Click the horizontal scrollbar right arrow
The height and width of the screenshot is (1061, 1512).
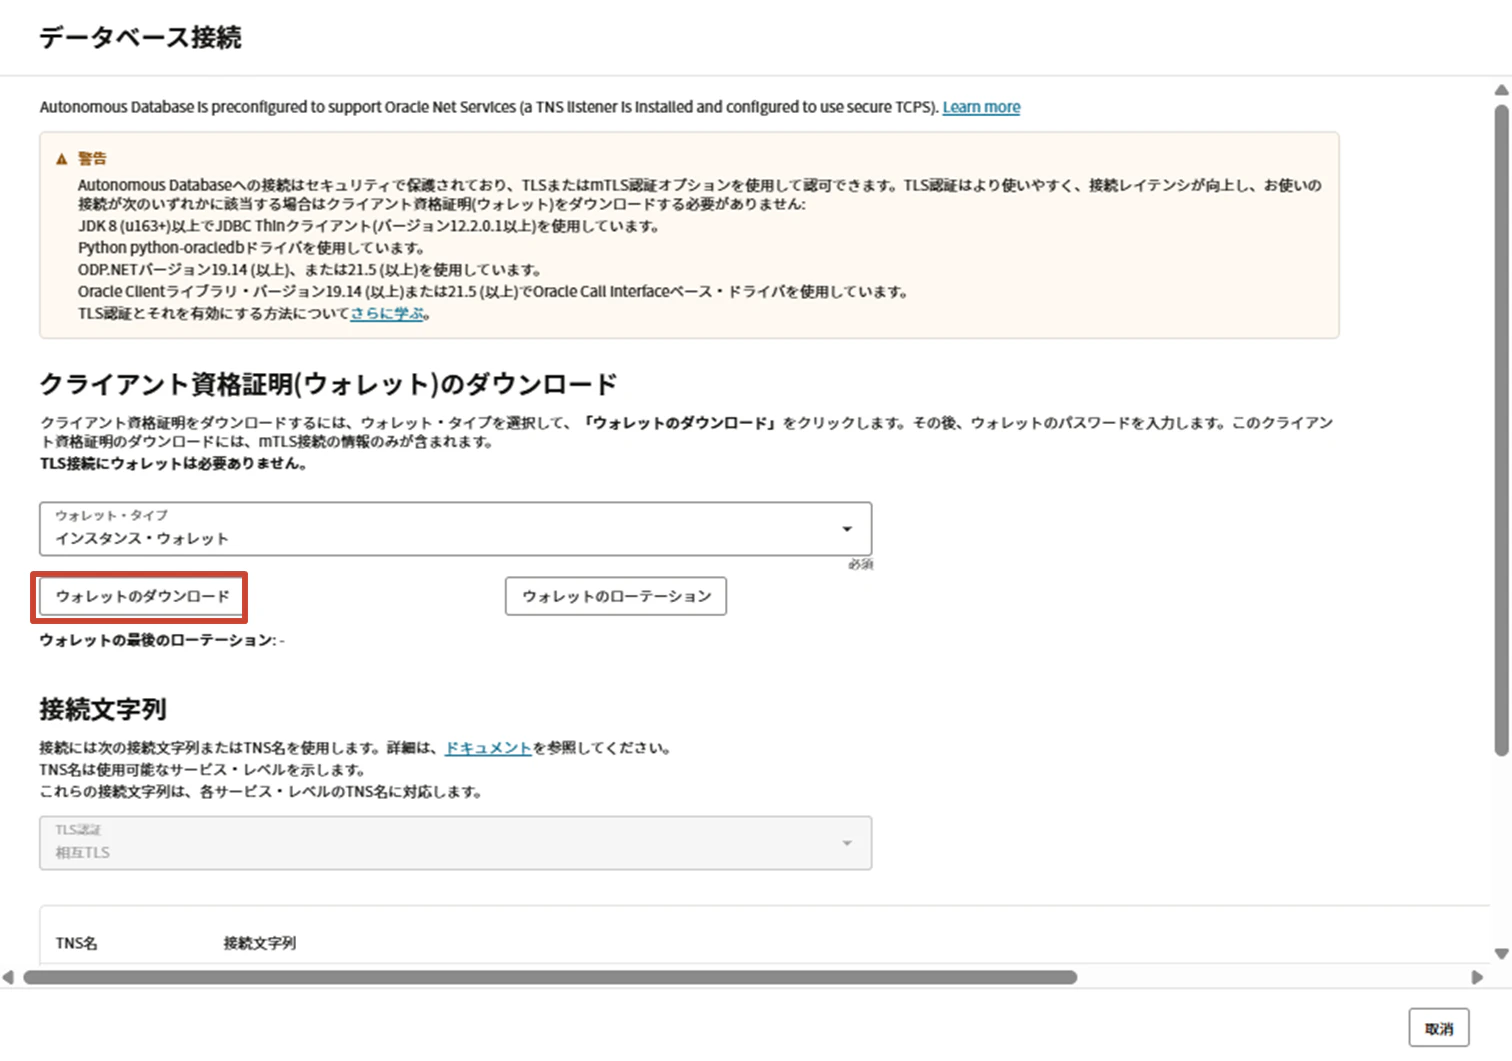1477,977
